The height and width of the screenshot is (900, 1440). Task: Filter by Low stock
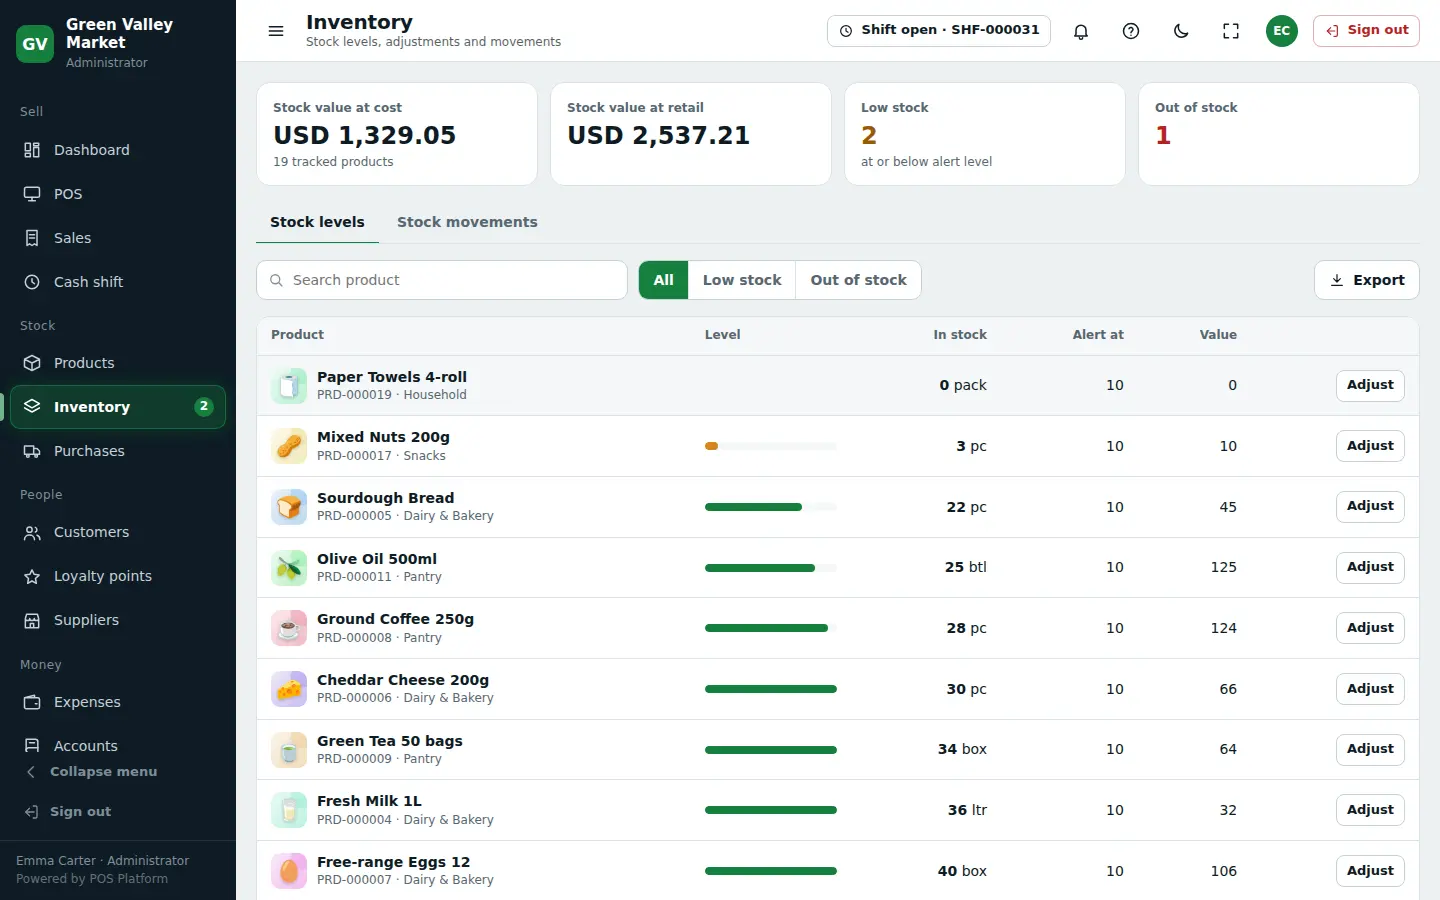[x=742, y=280]
